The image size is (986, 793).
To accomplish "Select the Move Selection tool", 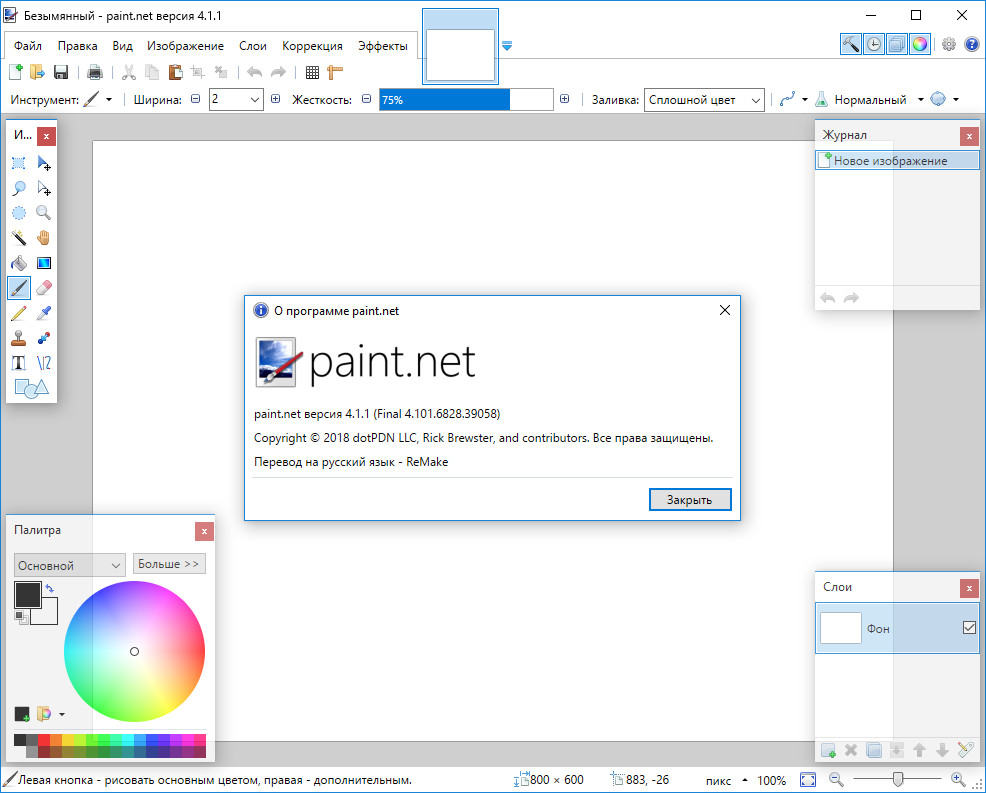I will click(x=43, y=188).
